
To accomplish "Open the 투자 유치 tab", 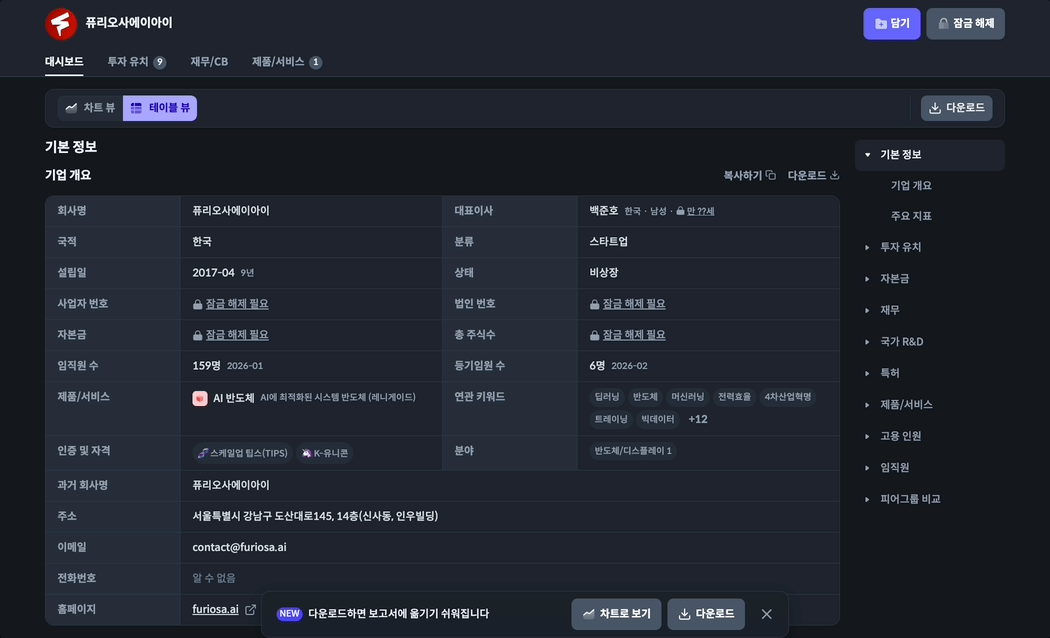I will click(136, 62).
